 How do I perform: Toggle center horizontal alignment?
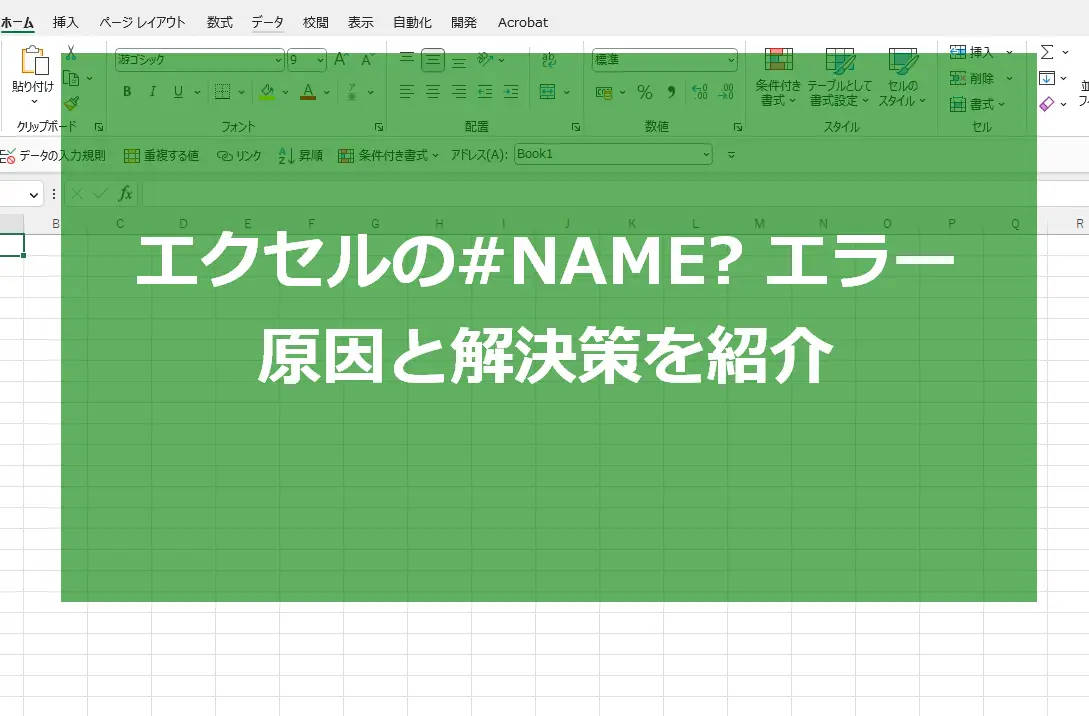click(433, 92)
